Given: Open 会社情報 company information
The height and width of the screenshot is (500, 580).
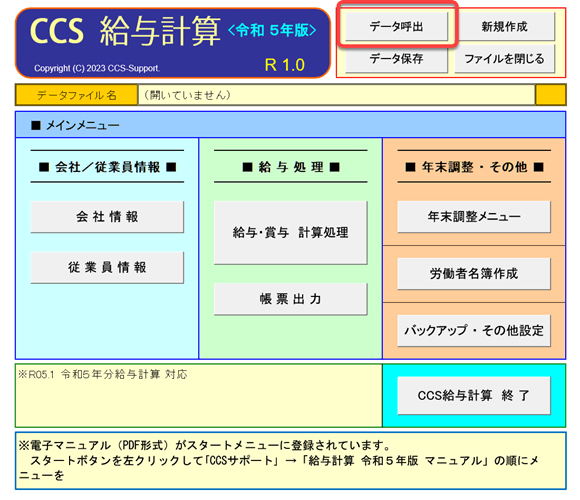Looking at the screenshot, I should (x=107, y=217).
